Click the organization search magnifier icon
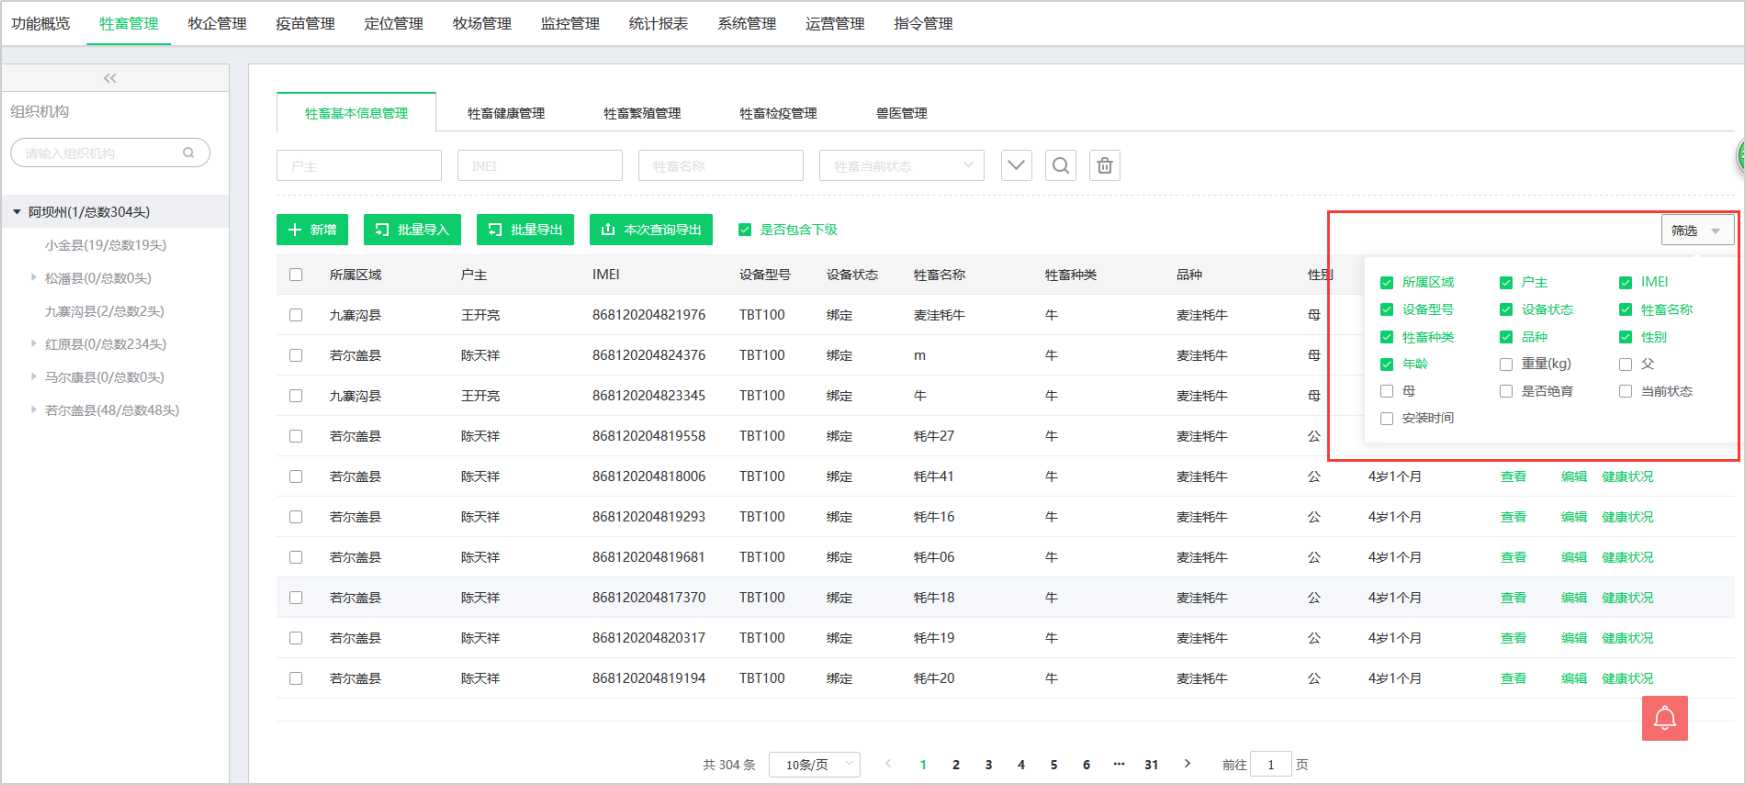Viewport: 1745px width, 785px height. tap(188, 153)
